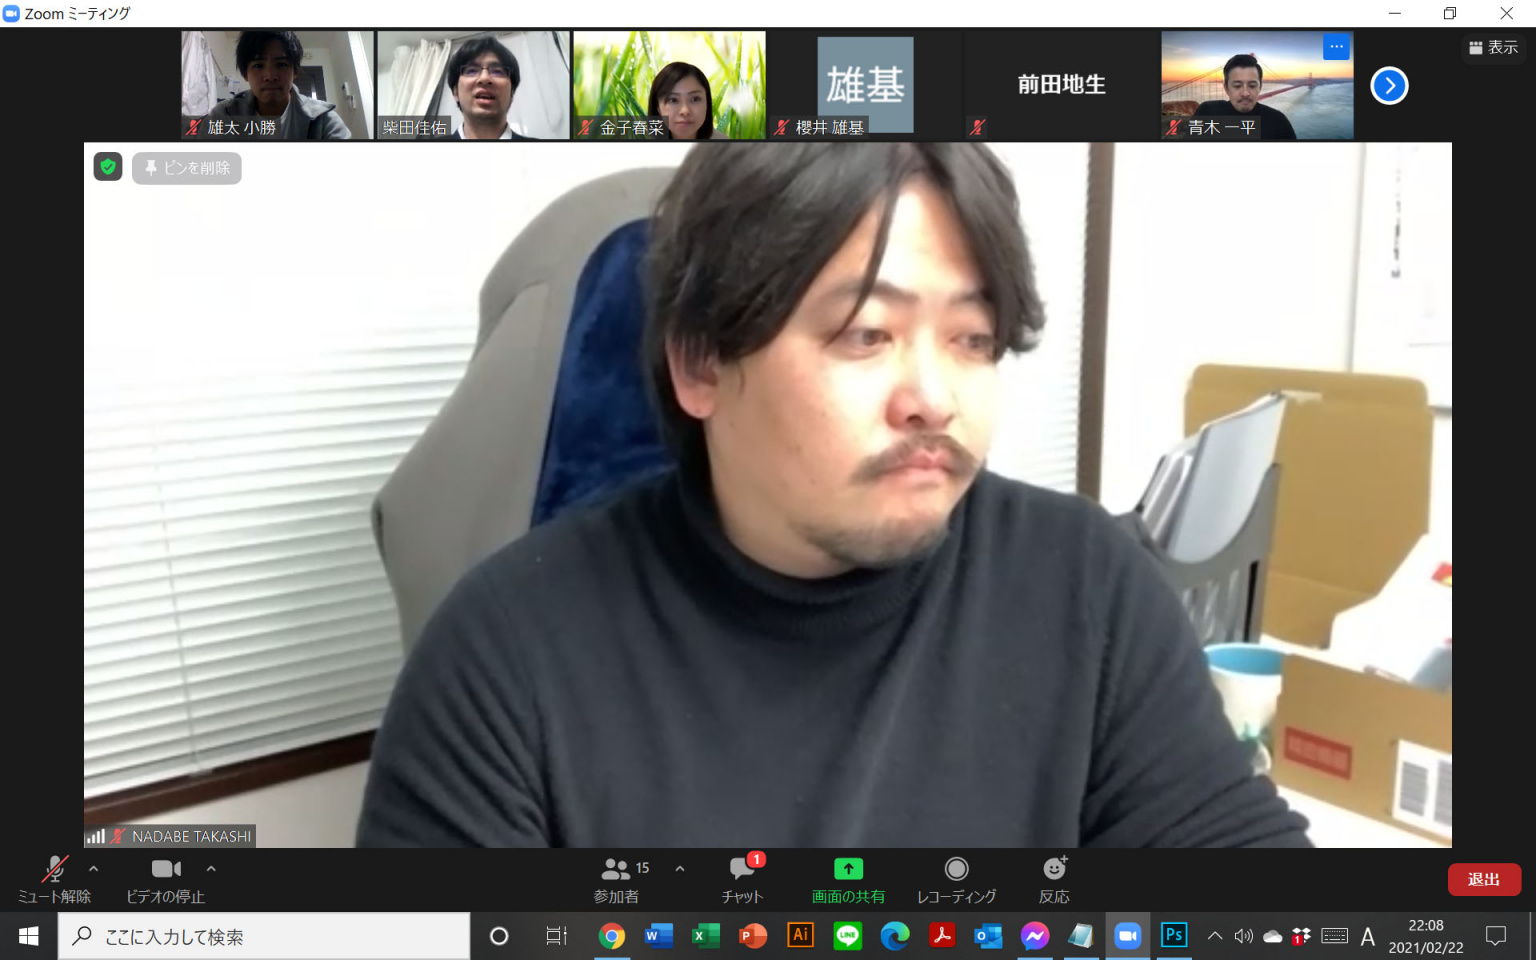
Task: Leave the meeting with 退出 button
Action: click(1484, 879)
